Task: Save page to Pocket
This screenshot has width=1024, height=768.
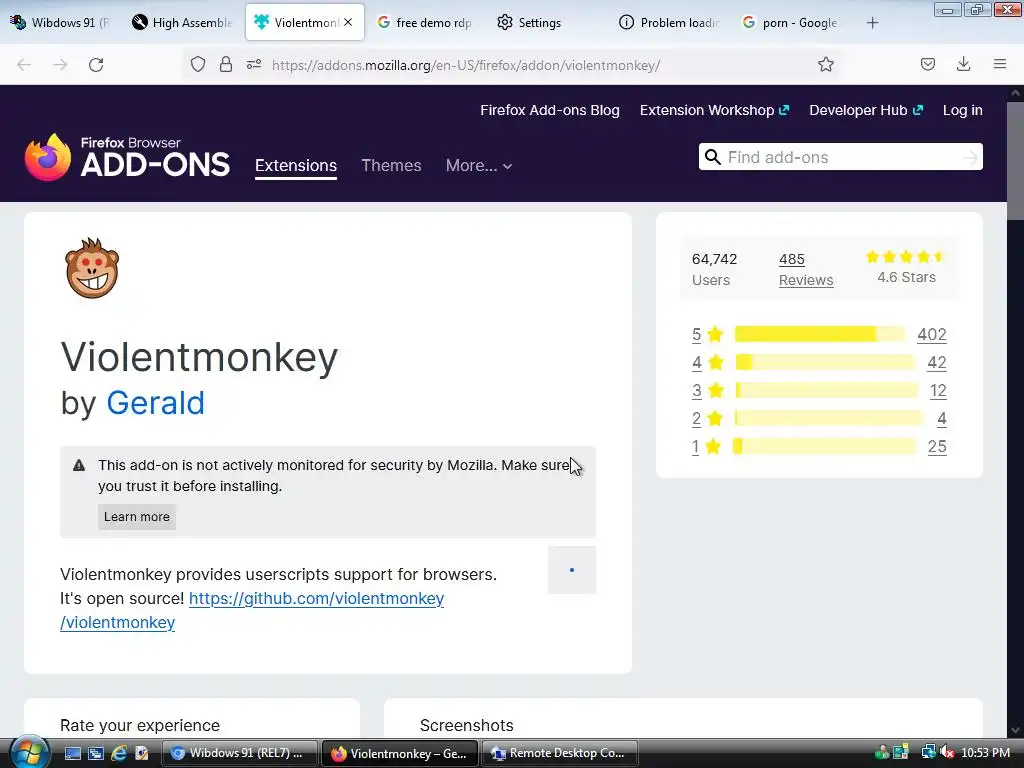Action: coord(927,64)
